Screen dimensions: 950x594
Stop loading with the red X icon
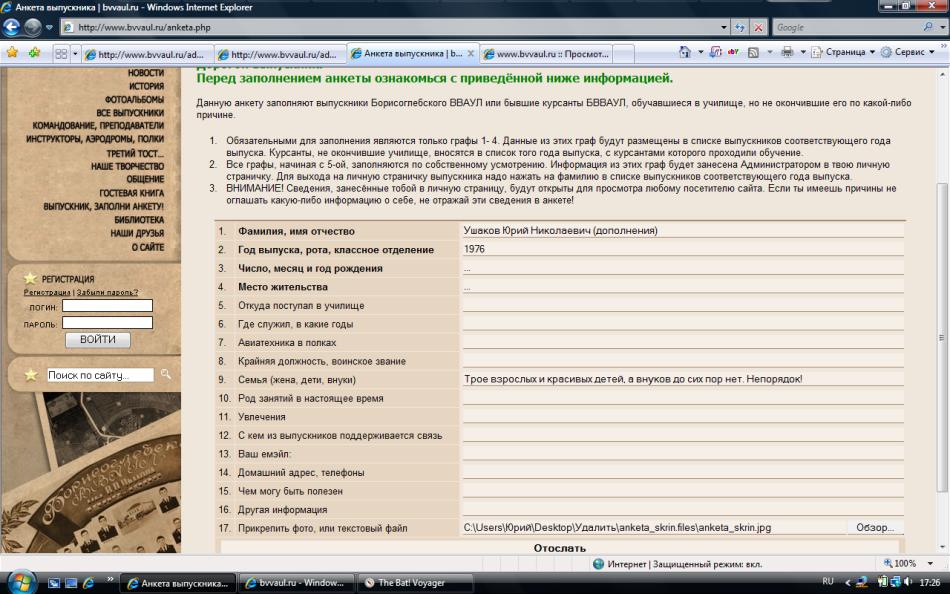tap(759, 27)
